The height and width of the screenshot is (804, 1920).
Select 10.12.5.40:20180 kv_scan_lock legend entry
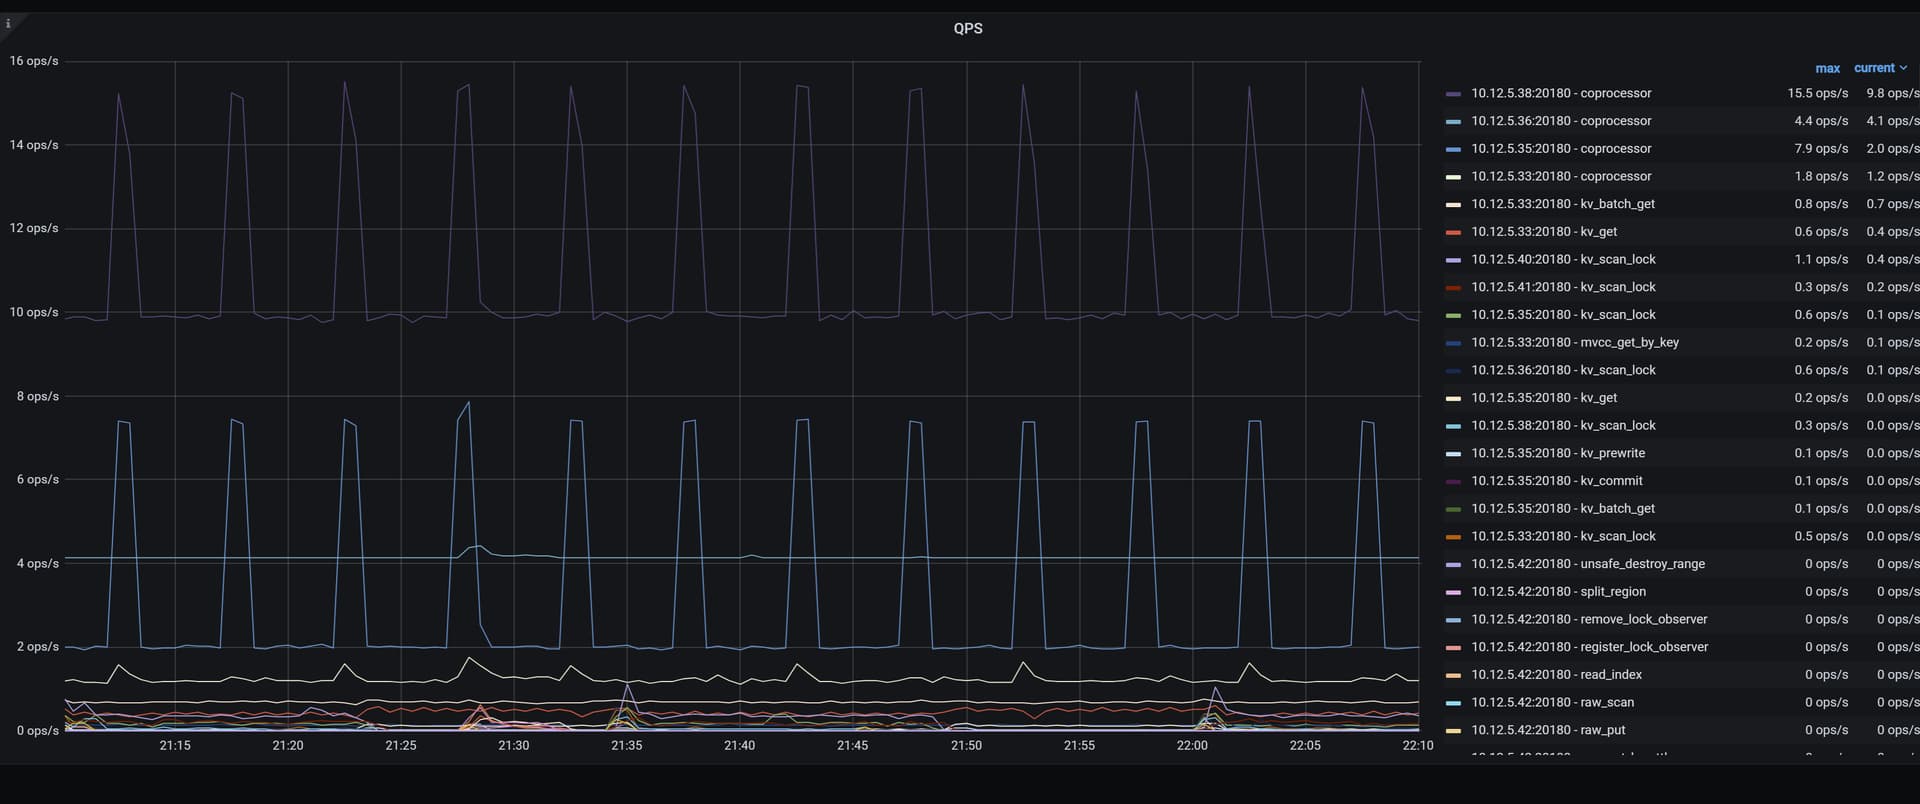pos(1563,260)
